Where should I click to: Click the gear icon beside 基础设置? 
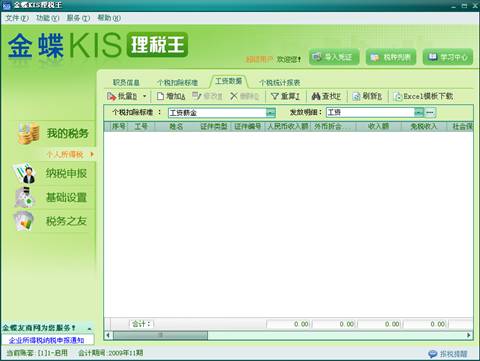[x=25, y=197]
